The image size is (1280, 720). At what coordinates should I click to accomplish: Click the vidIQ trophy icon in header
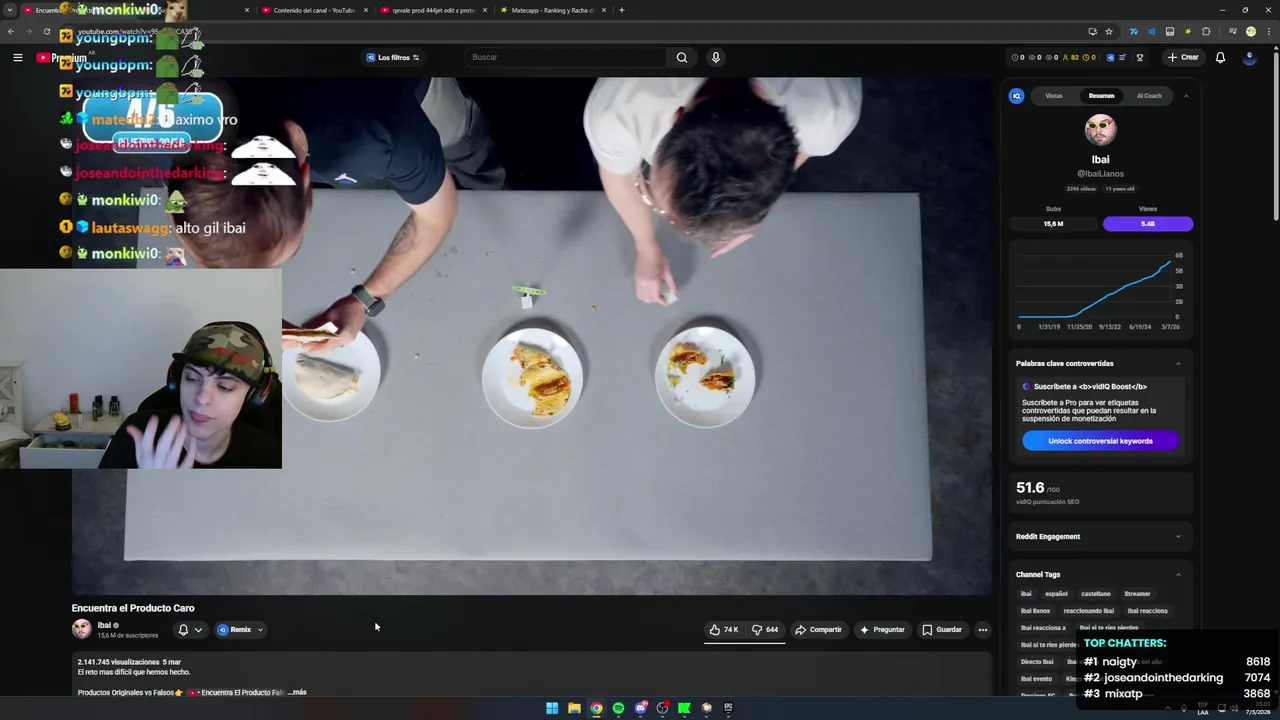tap(1140, 57)
